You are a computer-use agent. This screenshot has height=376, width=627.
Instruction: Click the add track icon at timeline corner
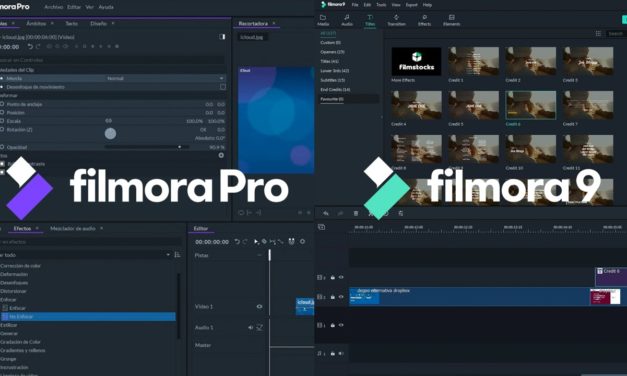(321, 227)
